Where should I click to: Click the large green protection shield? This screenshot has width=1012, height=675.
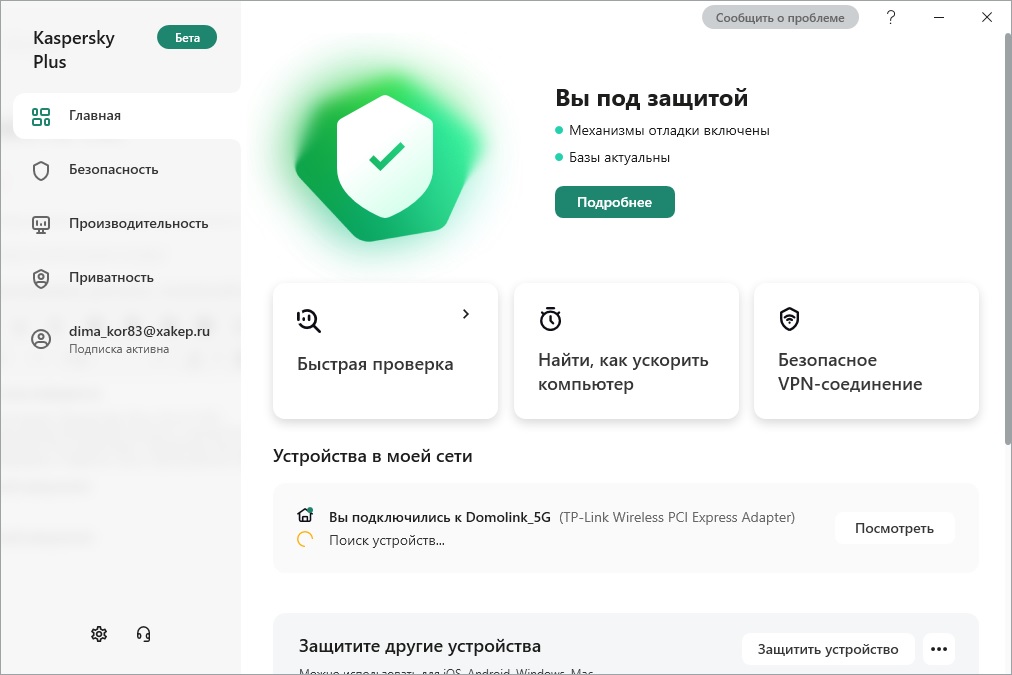[x=385, y=157]
